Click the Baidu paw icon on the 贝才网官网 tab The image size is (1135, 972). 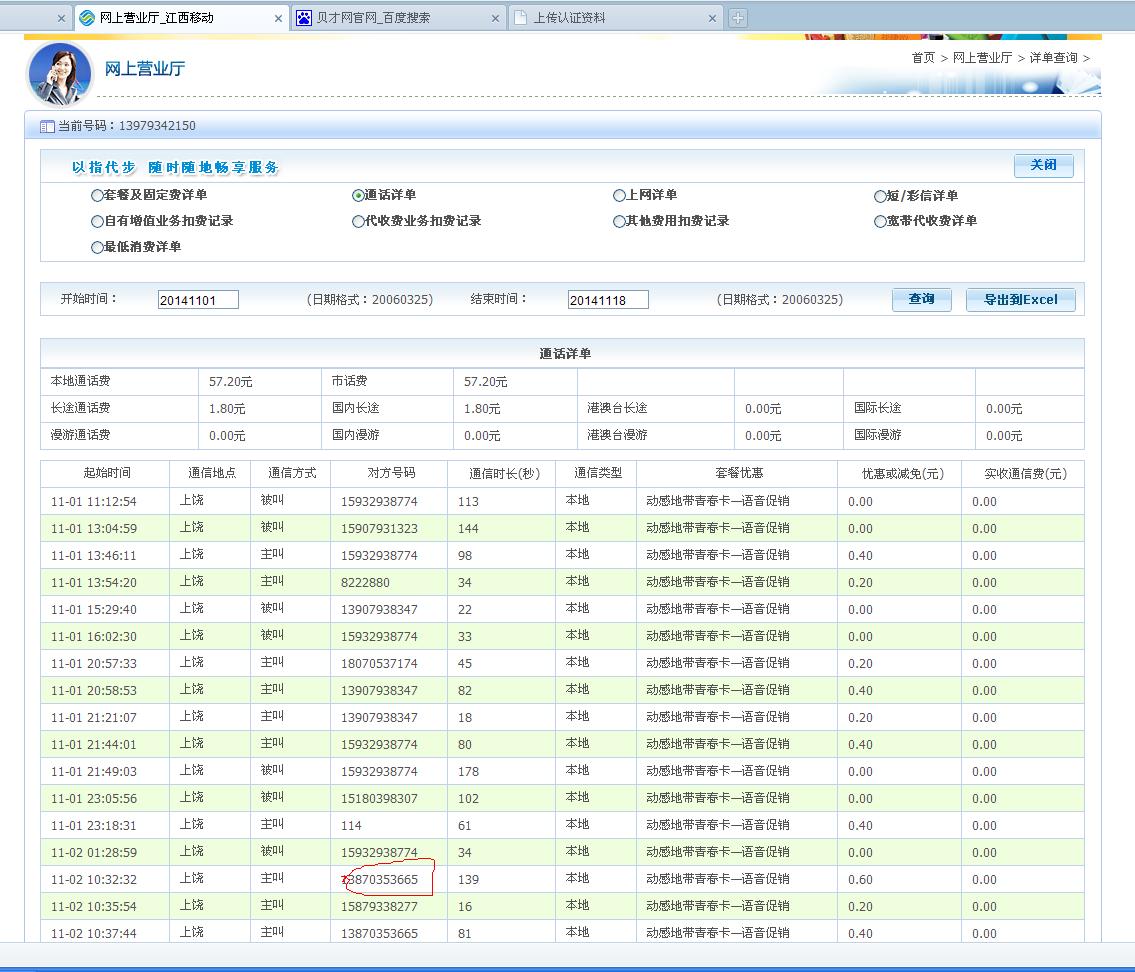[304, 18]
